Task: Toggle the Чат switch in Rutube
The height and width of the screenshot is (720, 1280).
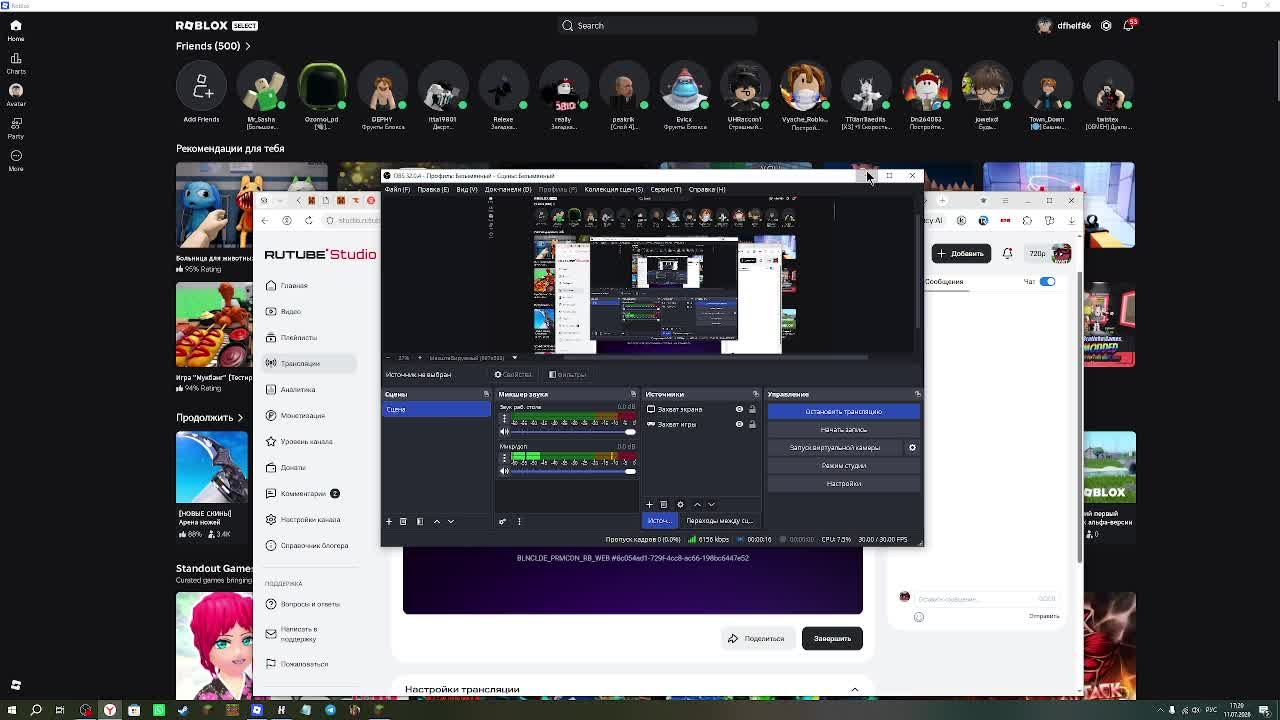Action: coord(1047,281)
